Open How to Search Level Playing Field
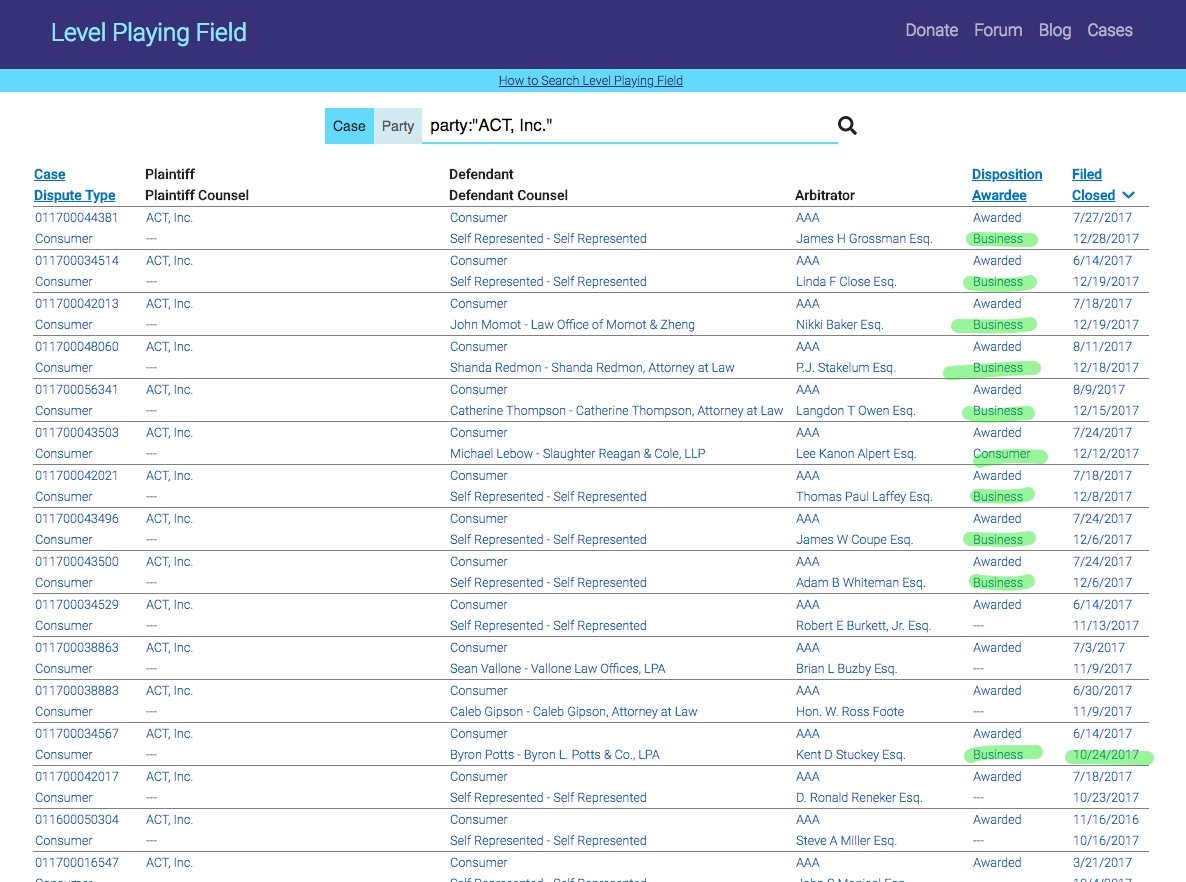 (591, 81)
